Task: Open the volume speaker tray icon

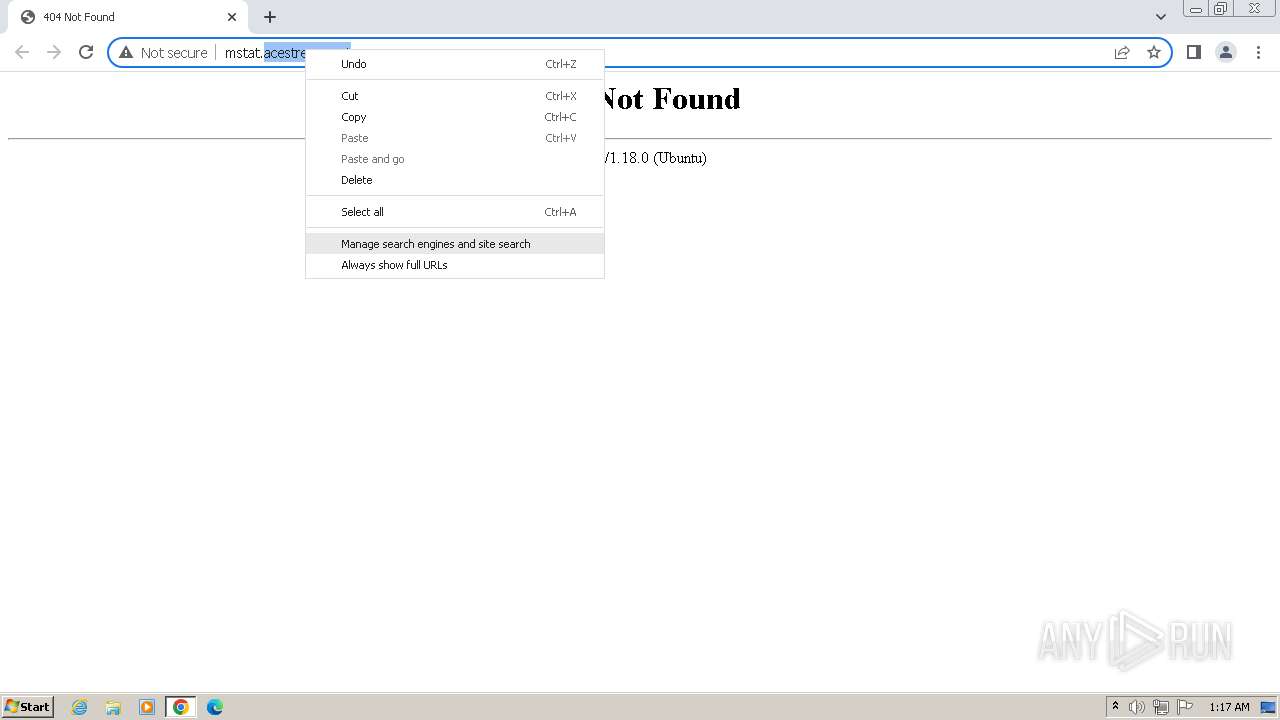Action: [1137, 707]
